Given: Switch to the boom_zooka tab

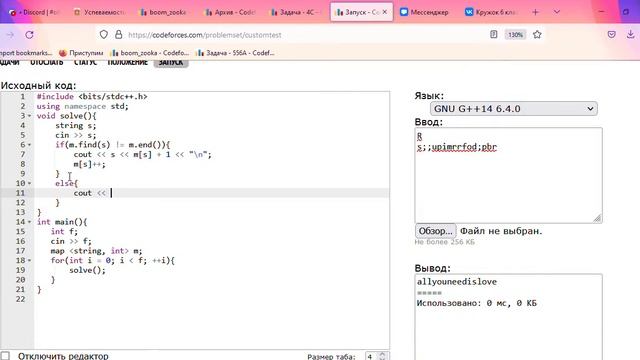Looking at the screenshot, I should [163, 12].
